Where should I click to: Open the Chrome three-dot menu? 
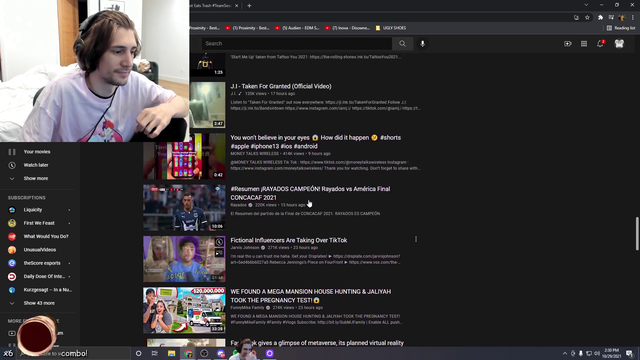(x=633, y=18)
